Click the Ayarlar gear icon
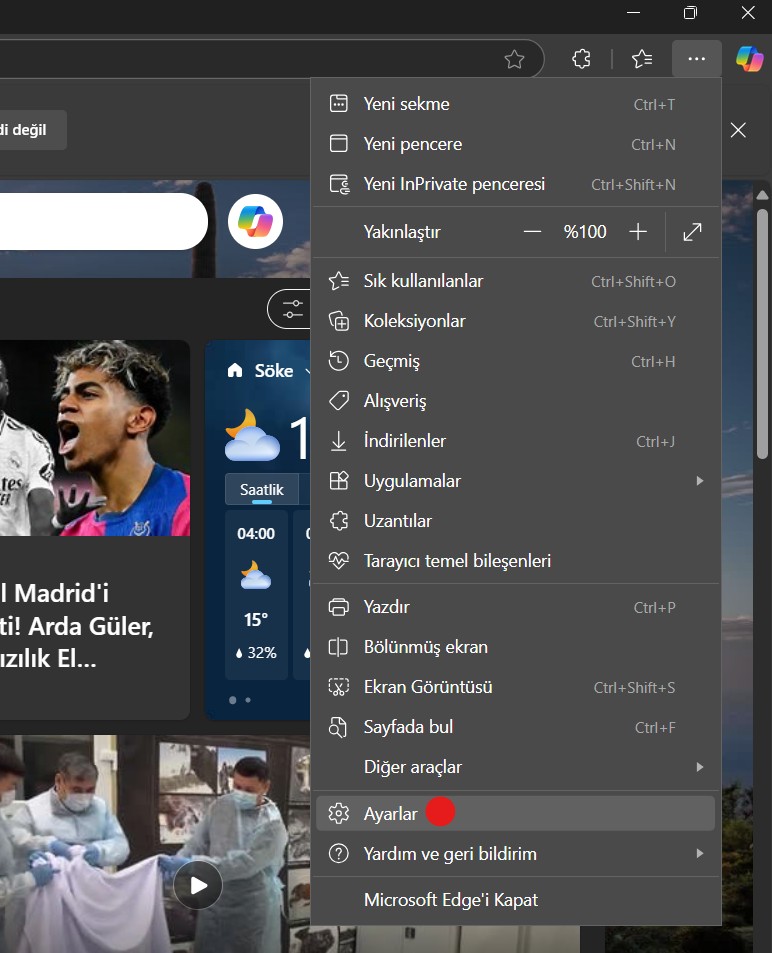This screenshot has height=953, width=772. click(x=339, y=813)
